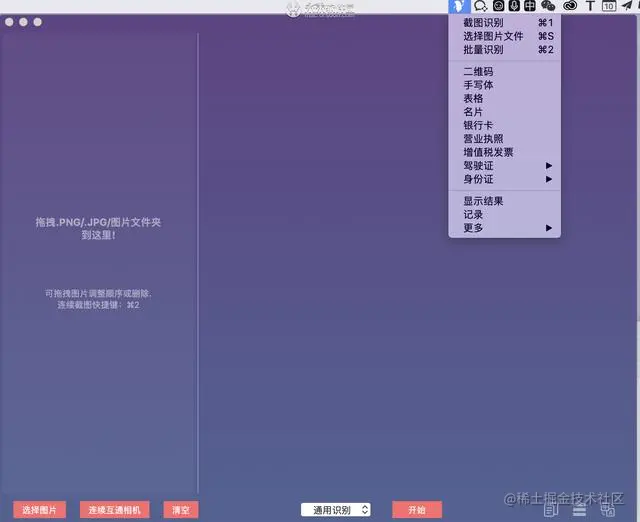Screen dimensions: 640x522
Task: Choose 截图识别 from the menu
Action: [504, 23]
